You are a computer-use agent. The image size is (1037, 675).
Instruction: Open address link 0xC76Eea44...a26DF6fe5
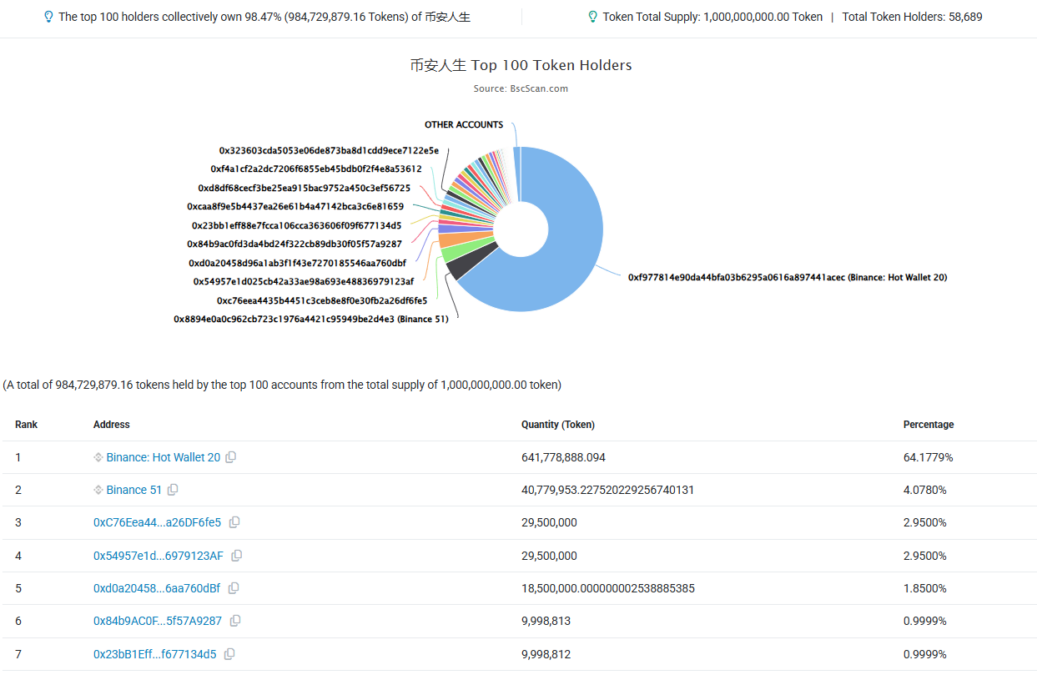click(157, 523)
